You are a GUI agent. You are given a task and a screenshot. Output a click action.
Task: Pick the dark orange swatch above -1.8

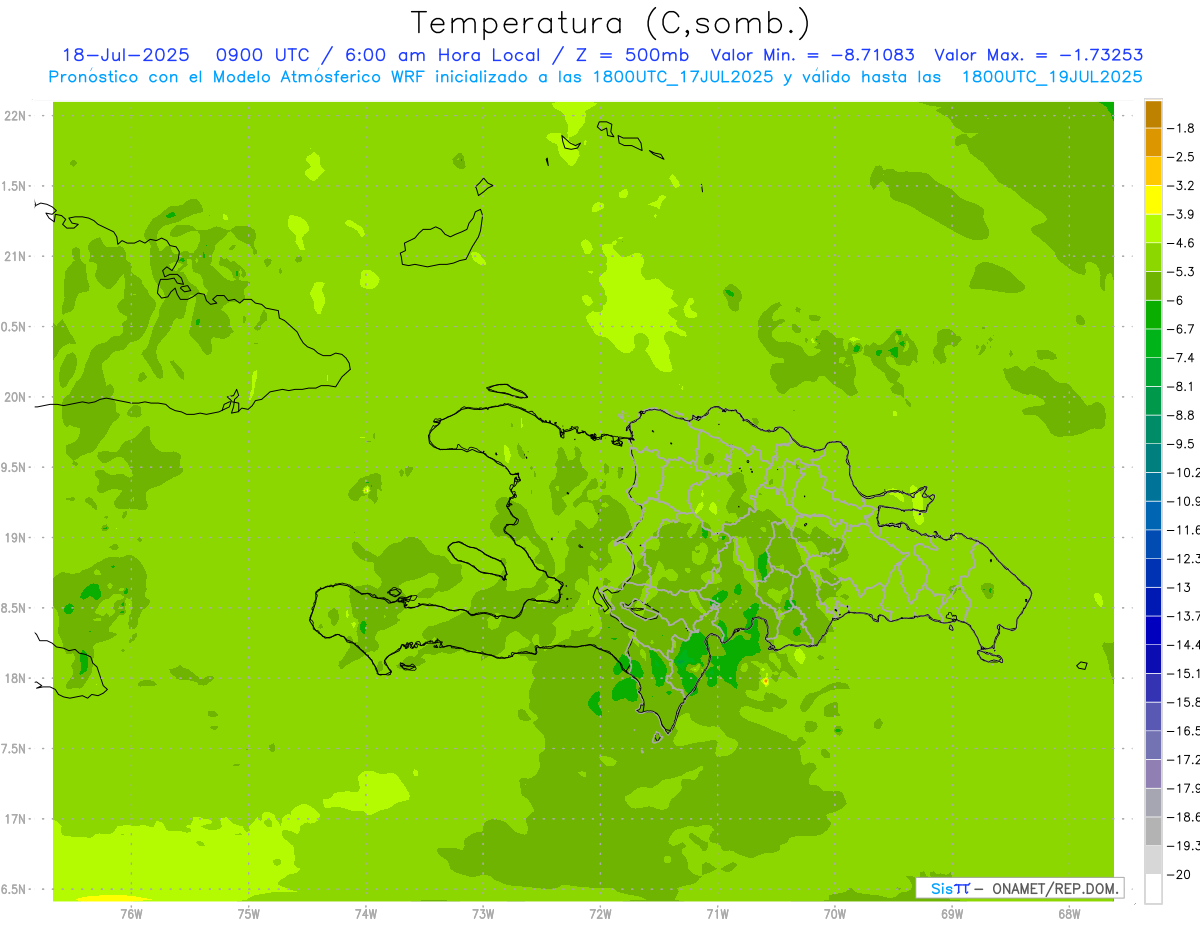click(x=1153, y=114)
